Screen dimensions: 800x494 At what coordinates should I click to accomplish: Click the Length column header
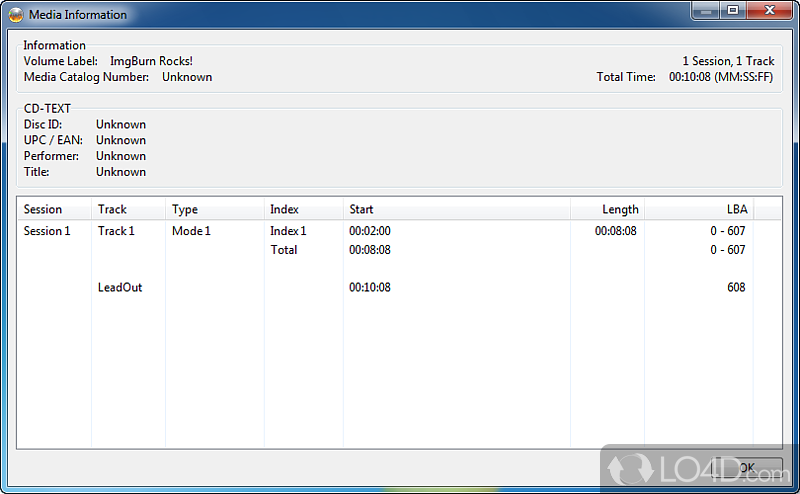pyautogui.click(x=607, y=209)
